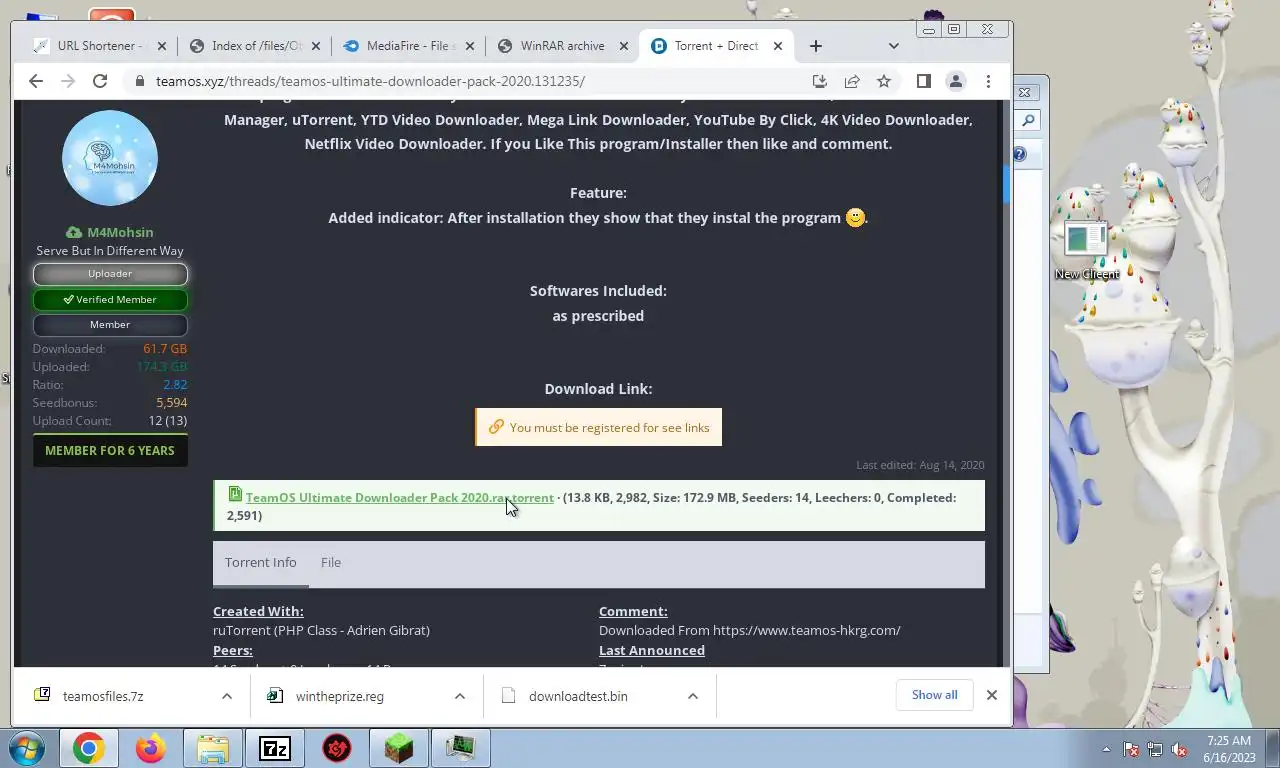Close the MediaFire tab
The image size is (1280, 768).
[470, 46]
